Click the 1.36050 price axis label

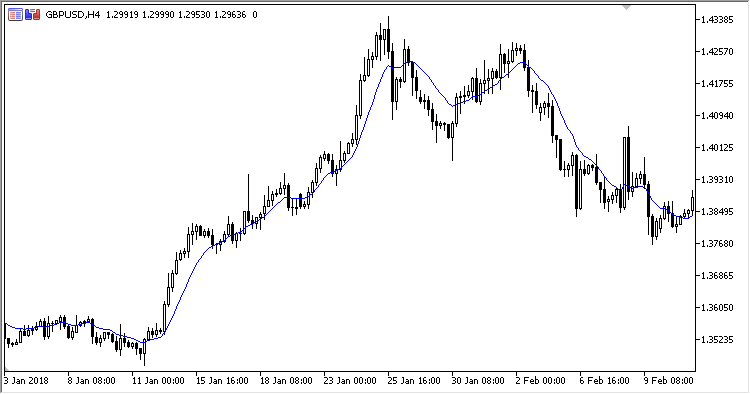(717, 308)
